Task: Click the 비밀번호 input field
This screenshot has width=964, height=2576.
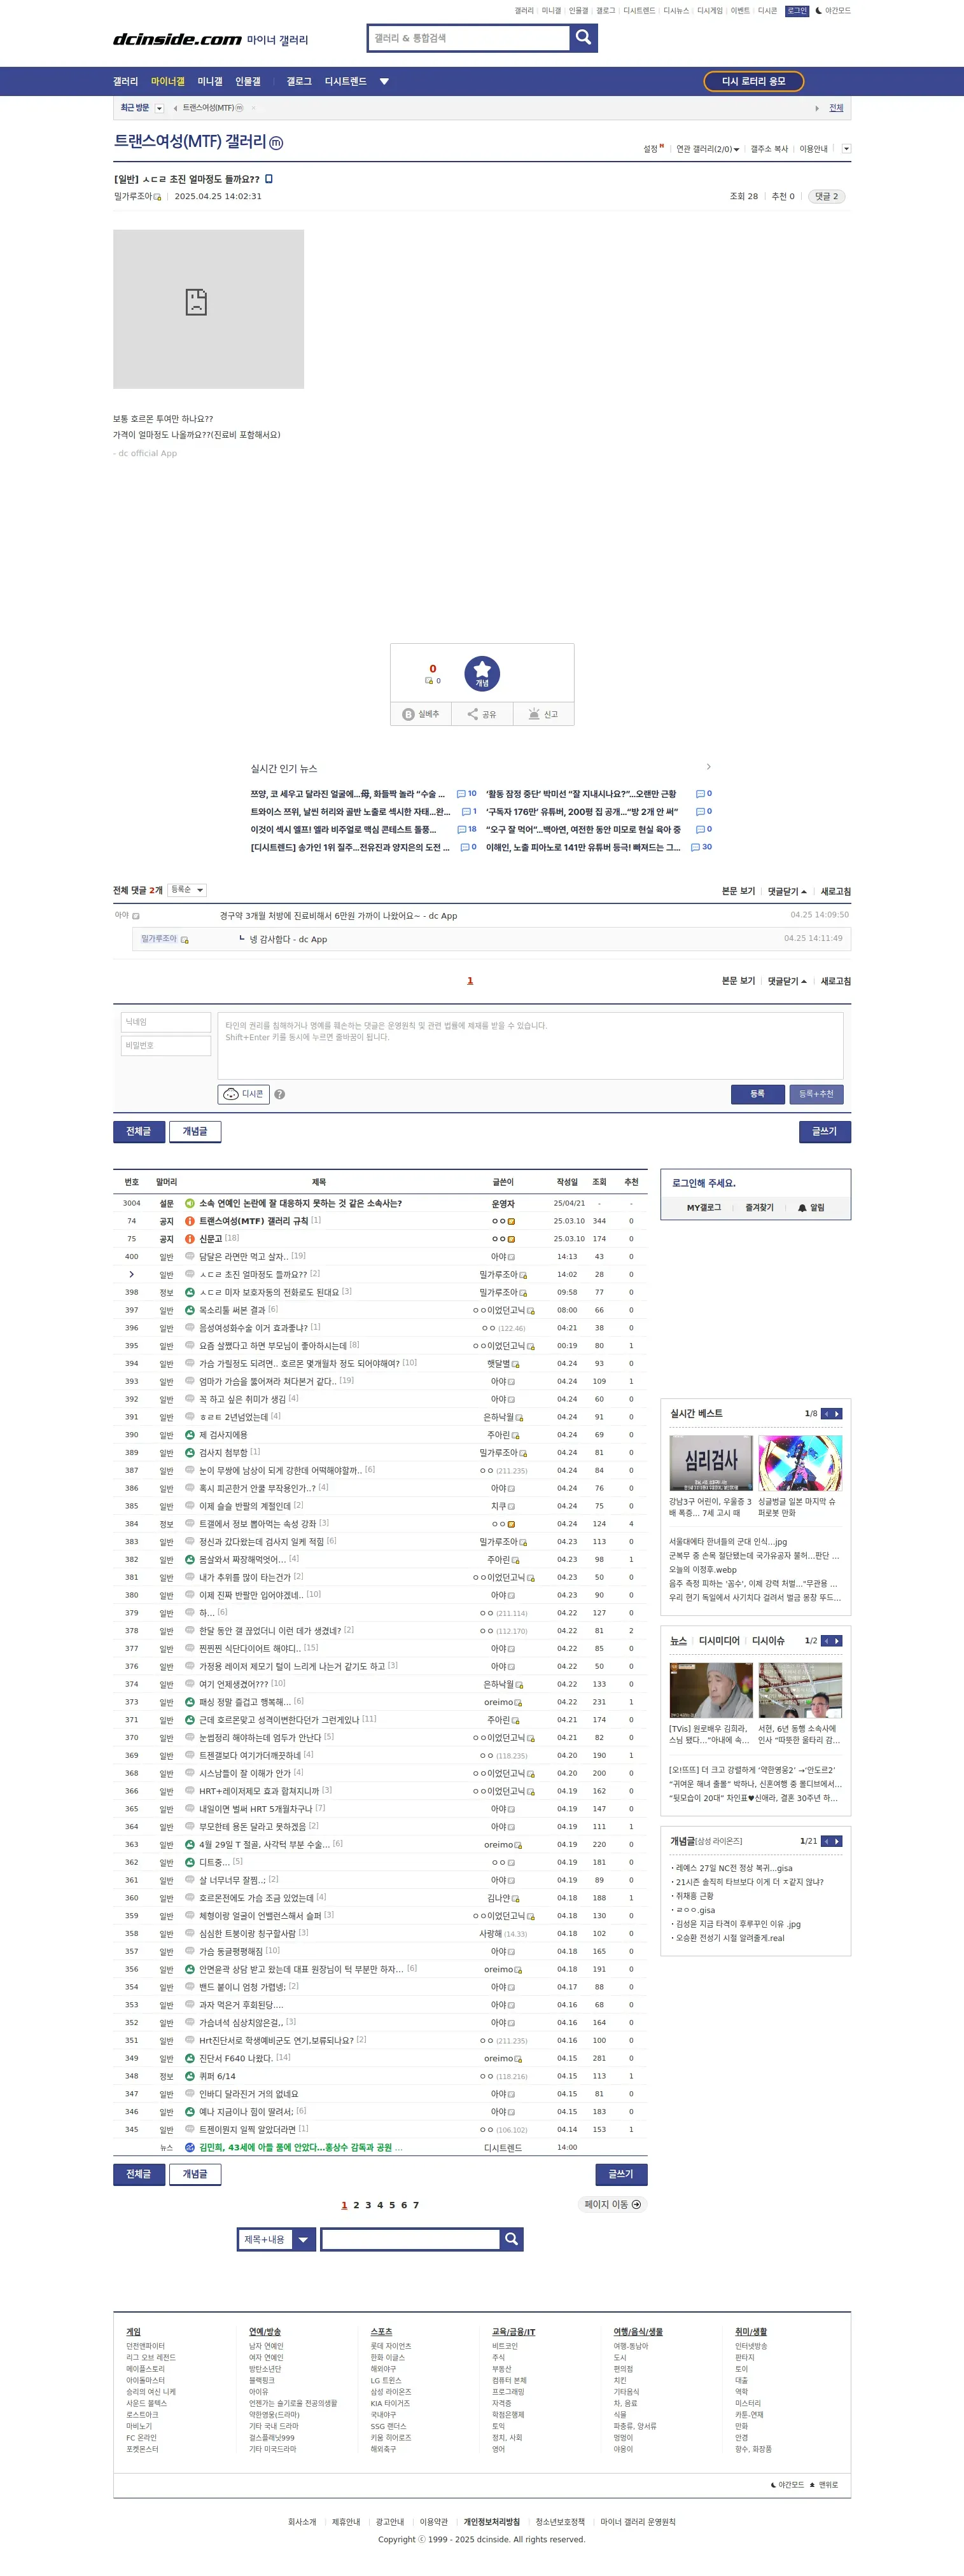Action: point(166,1045)
